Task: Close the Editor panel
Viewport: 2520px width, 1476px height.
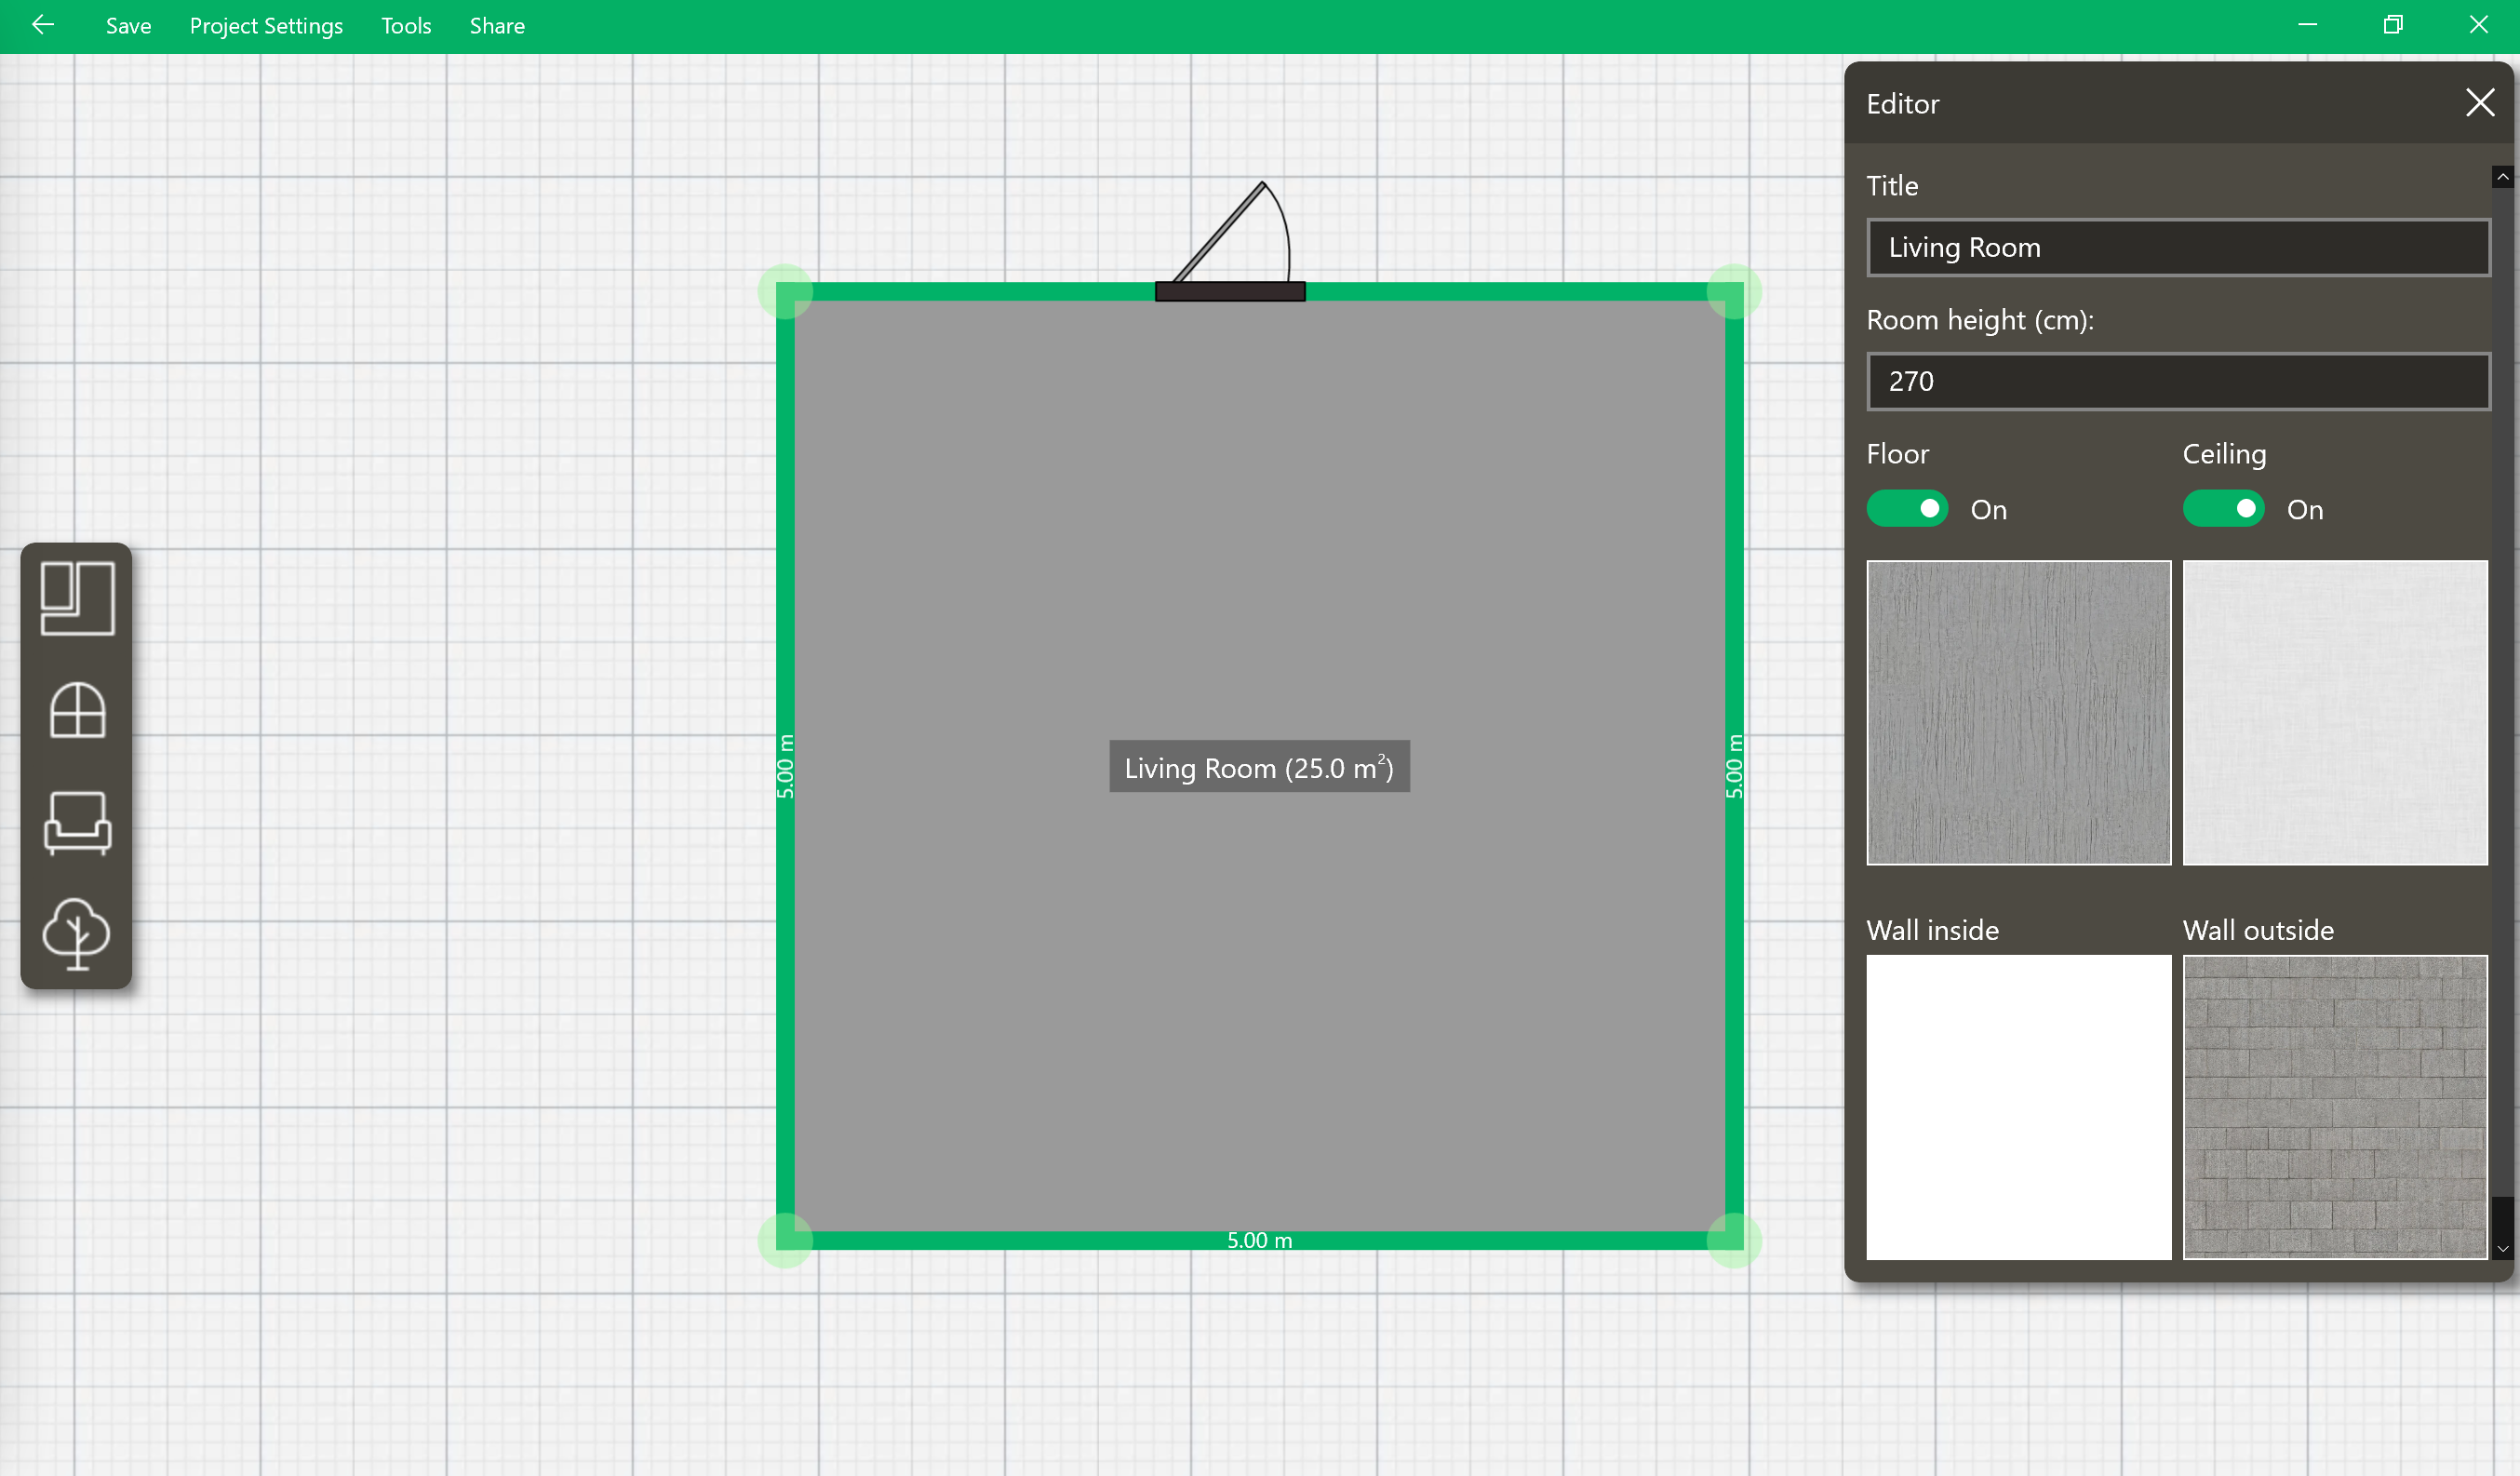Action: 2479,103
